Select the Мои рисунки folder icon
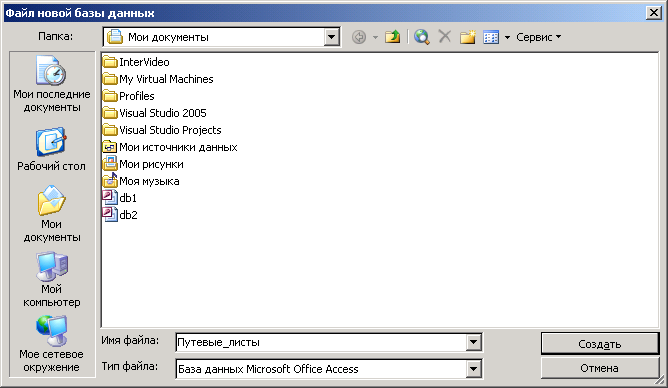The image size is (668, 388). pyautogui.click(x=110, y=164)
